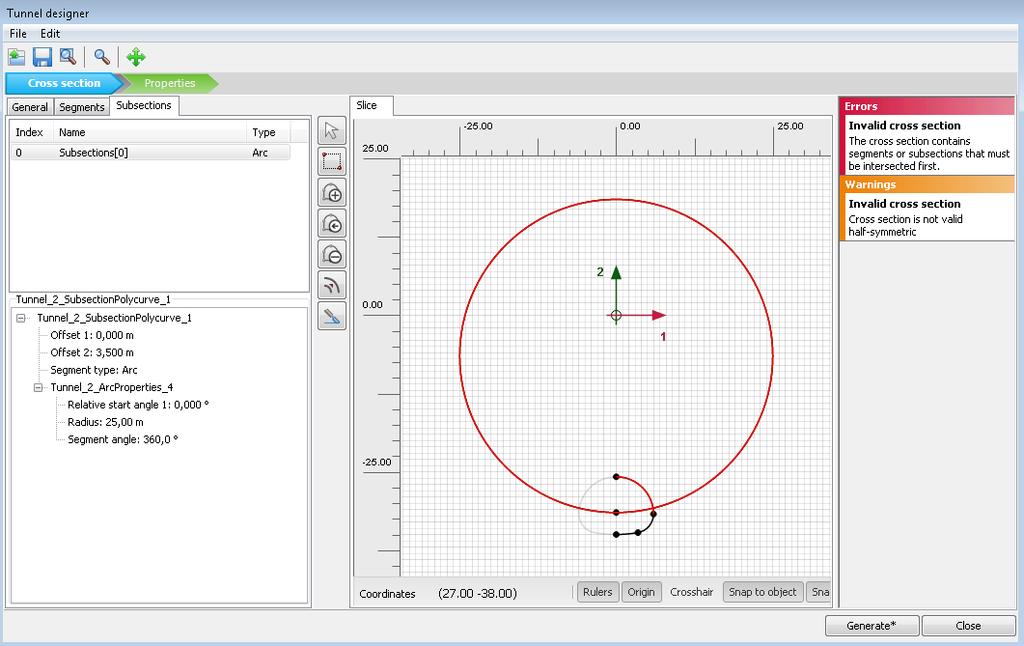Image resolution: width=1024 pixels, height=646 pixels.
Task: Click the Index column header
Action: click(x=31, y=132)
